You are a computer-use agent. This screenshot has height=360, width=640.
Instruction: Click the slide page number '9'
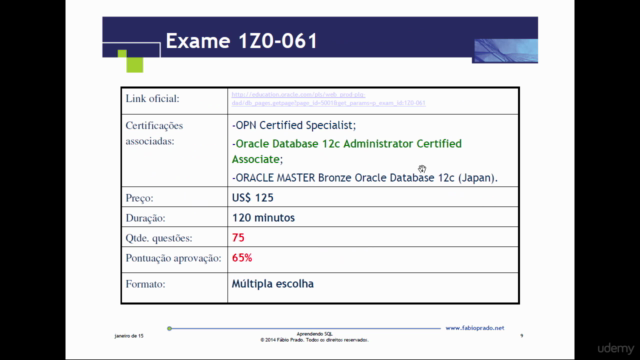pyautogui.click(x=522, y=336)
